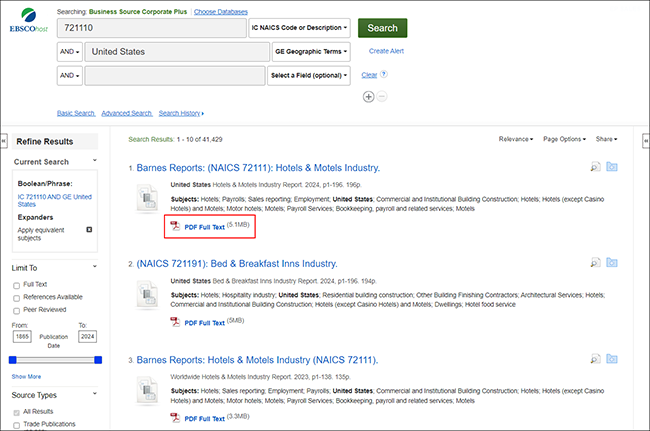The image size is (650, 431).
Task: Preview Bed & Breakfast Inns result icon
Action: click(x=595, y=263)
